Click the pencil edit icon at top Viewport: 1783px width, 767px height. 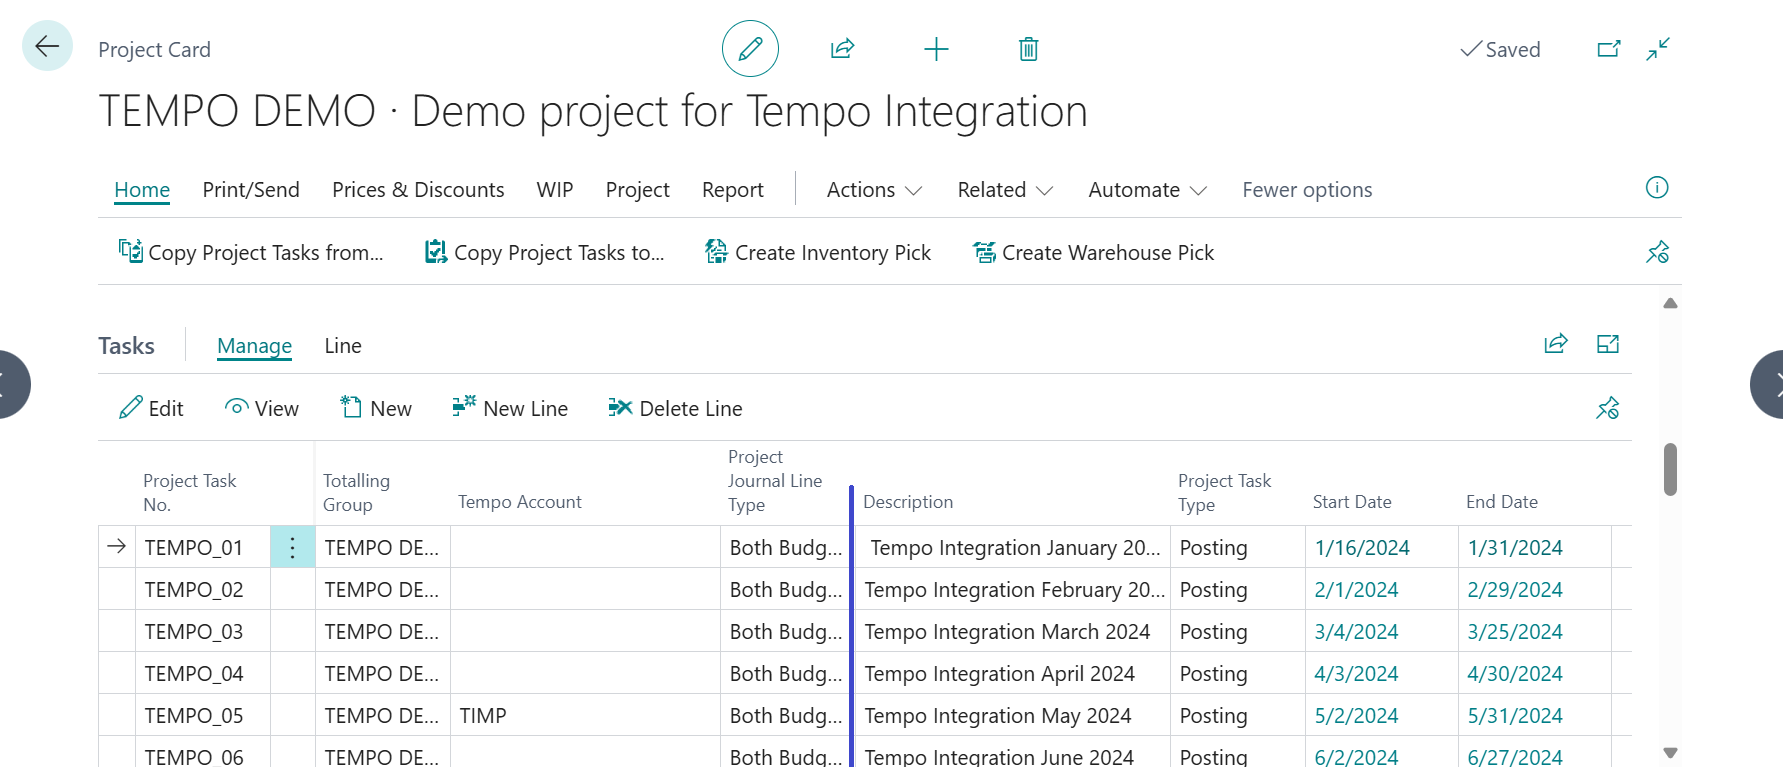point(750,49)
